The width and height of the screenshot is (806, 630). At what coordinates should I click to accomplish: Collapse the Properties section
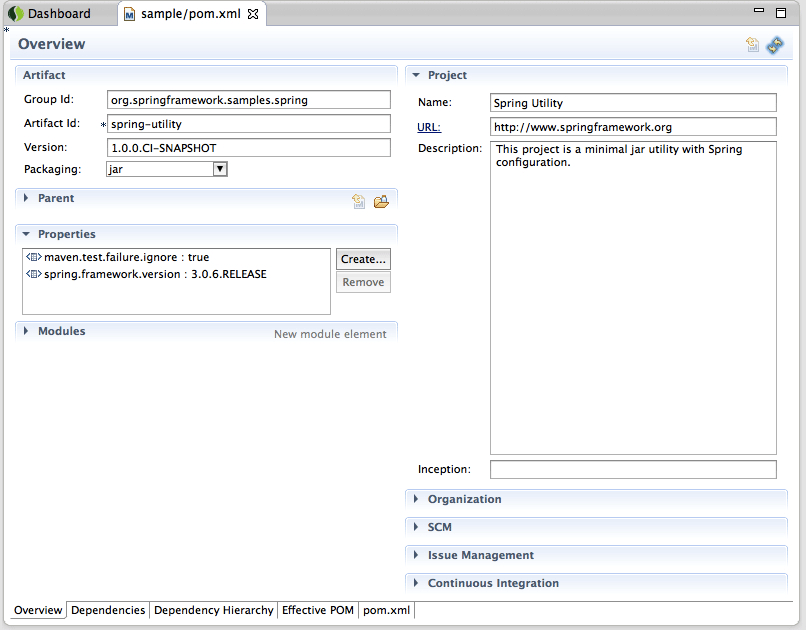coord(26,234)
